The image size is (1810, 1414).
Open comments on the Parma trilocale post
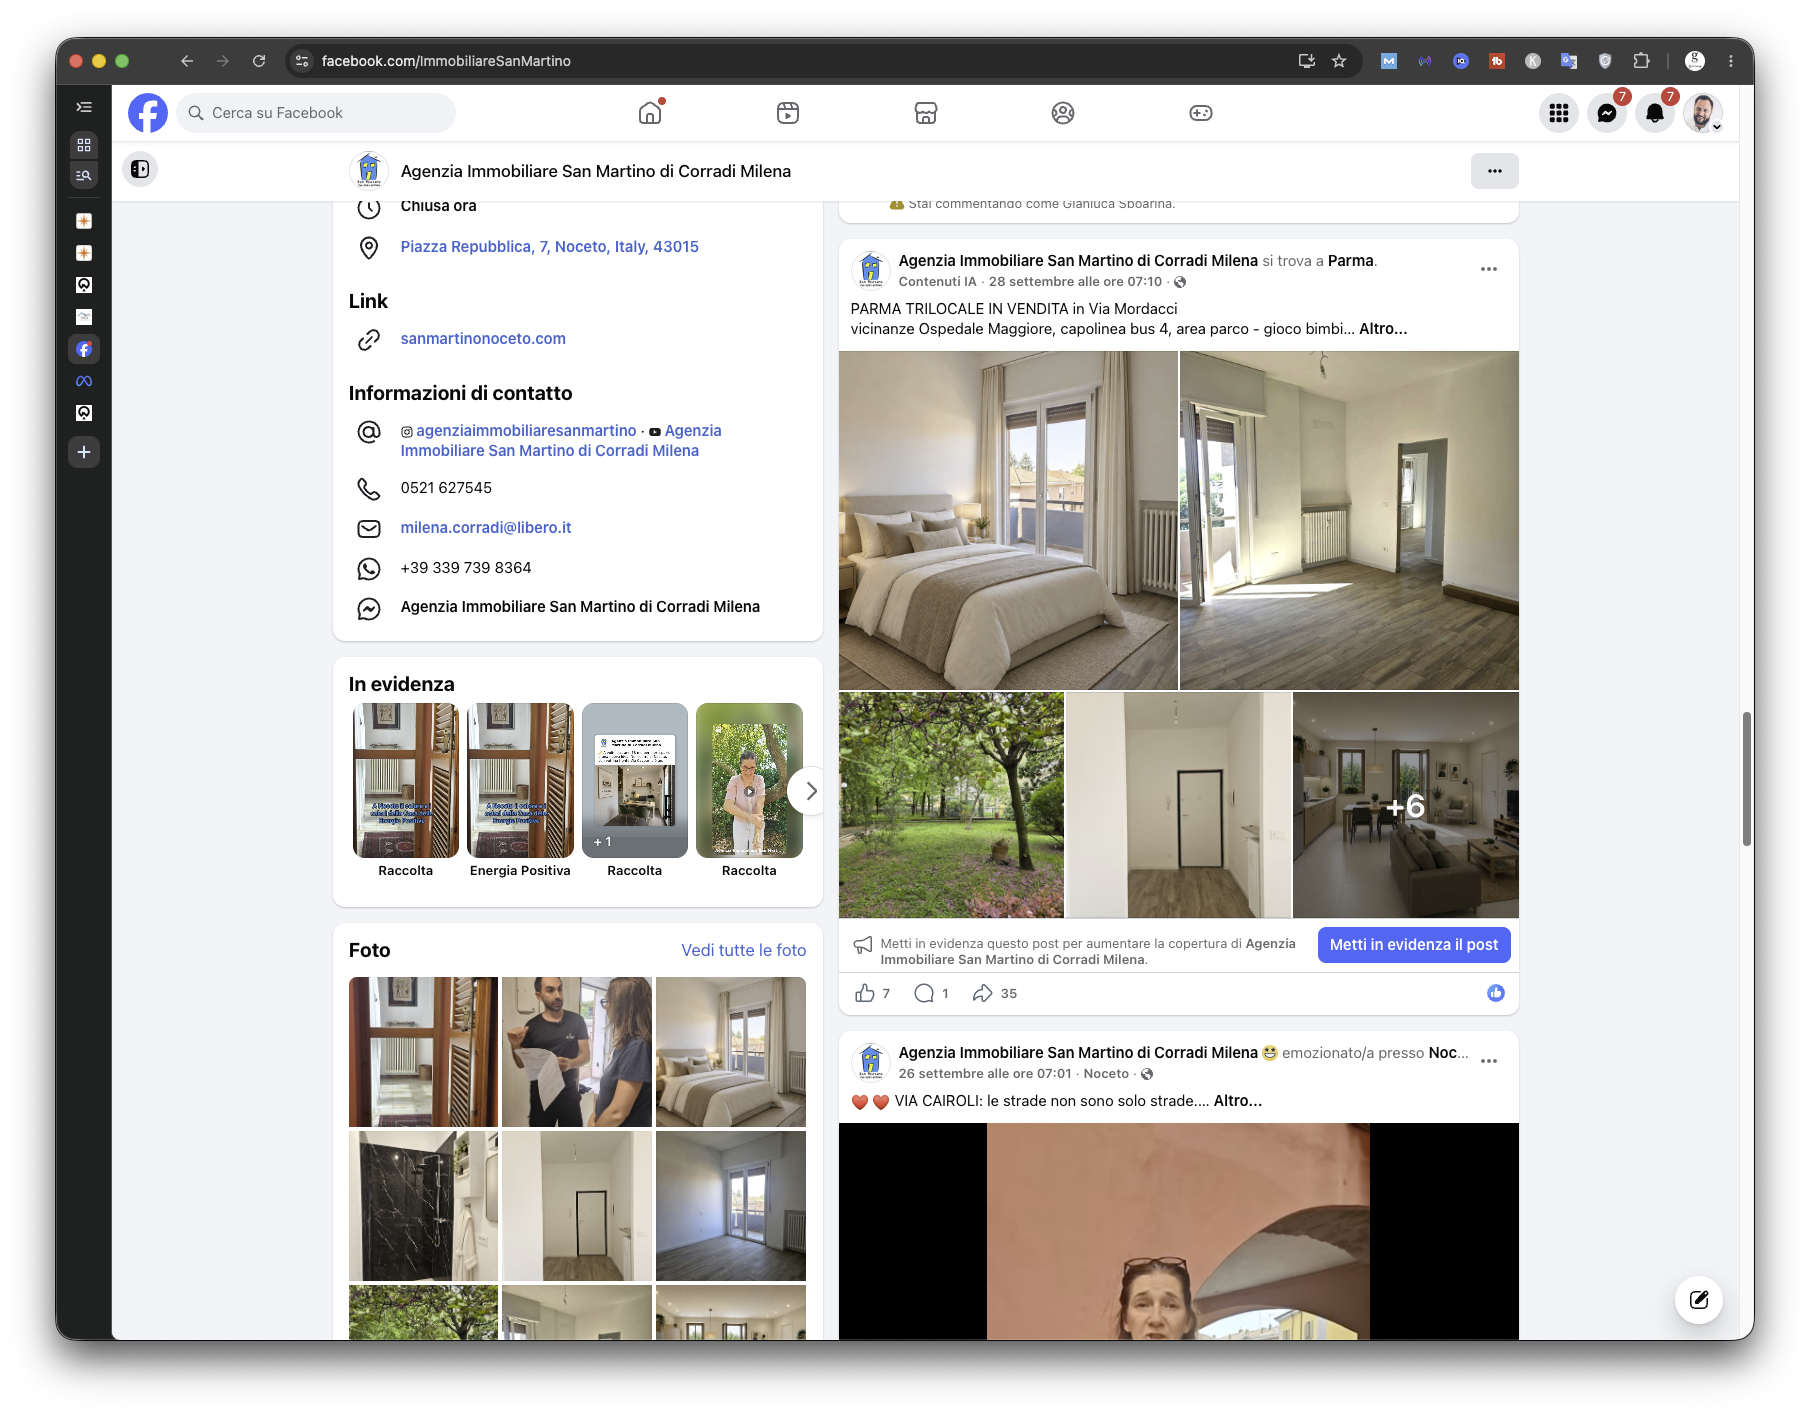924,993
